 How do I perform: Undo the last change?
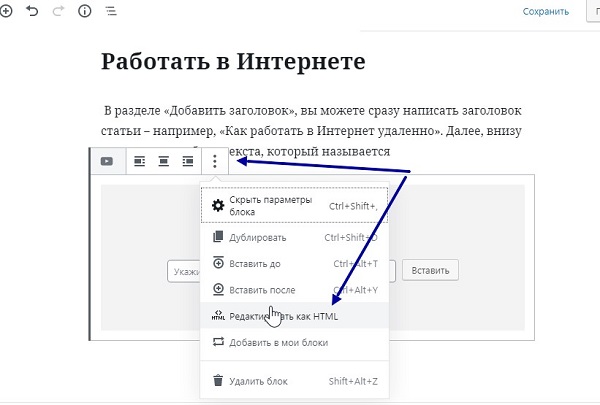click(x=32, y=11)
